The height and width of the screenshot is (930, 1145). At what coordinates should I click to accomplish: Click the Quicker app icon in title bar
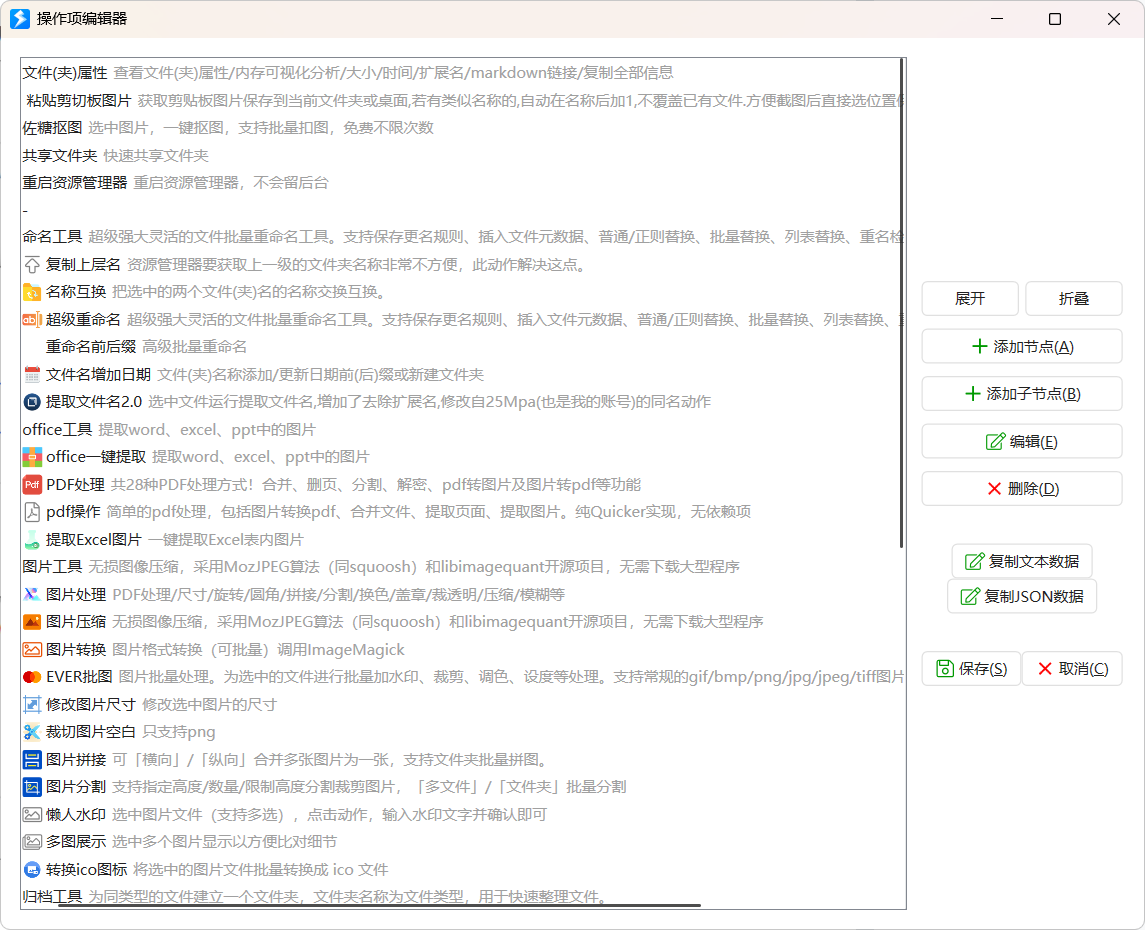20,19
